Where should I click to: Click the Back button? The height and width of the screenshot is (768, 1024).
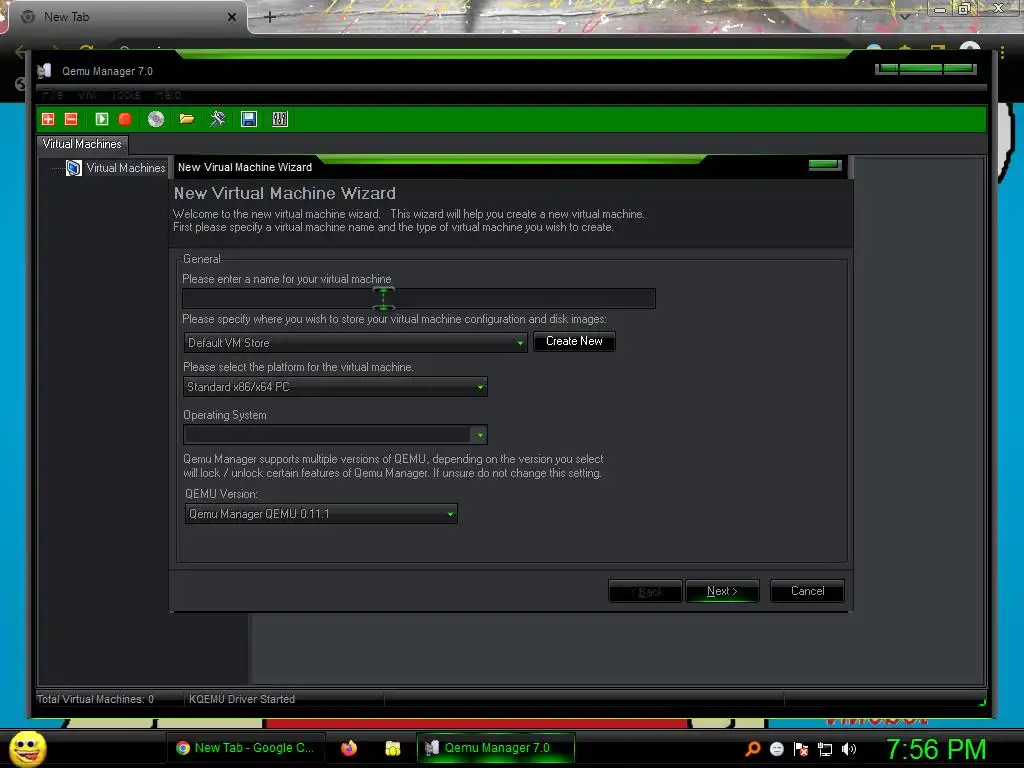pos(645,591)
